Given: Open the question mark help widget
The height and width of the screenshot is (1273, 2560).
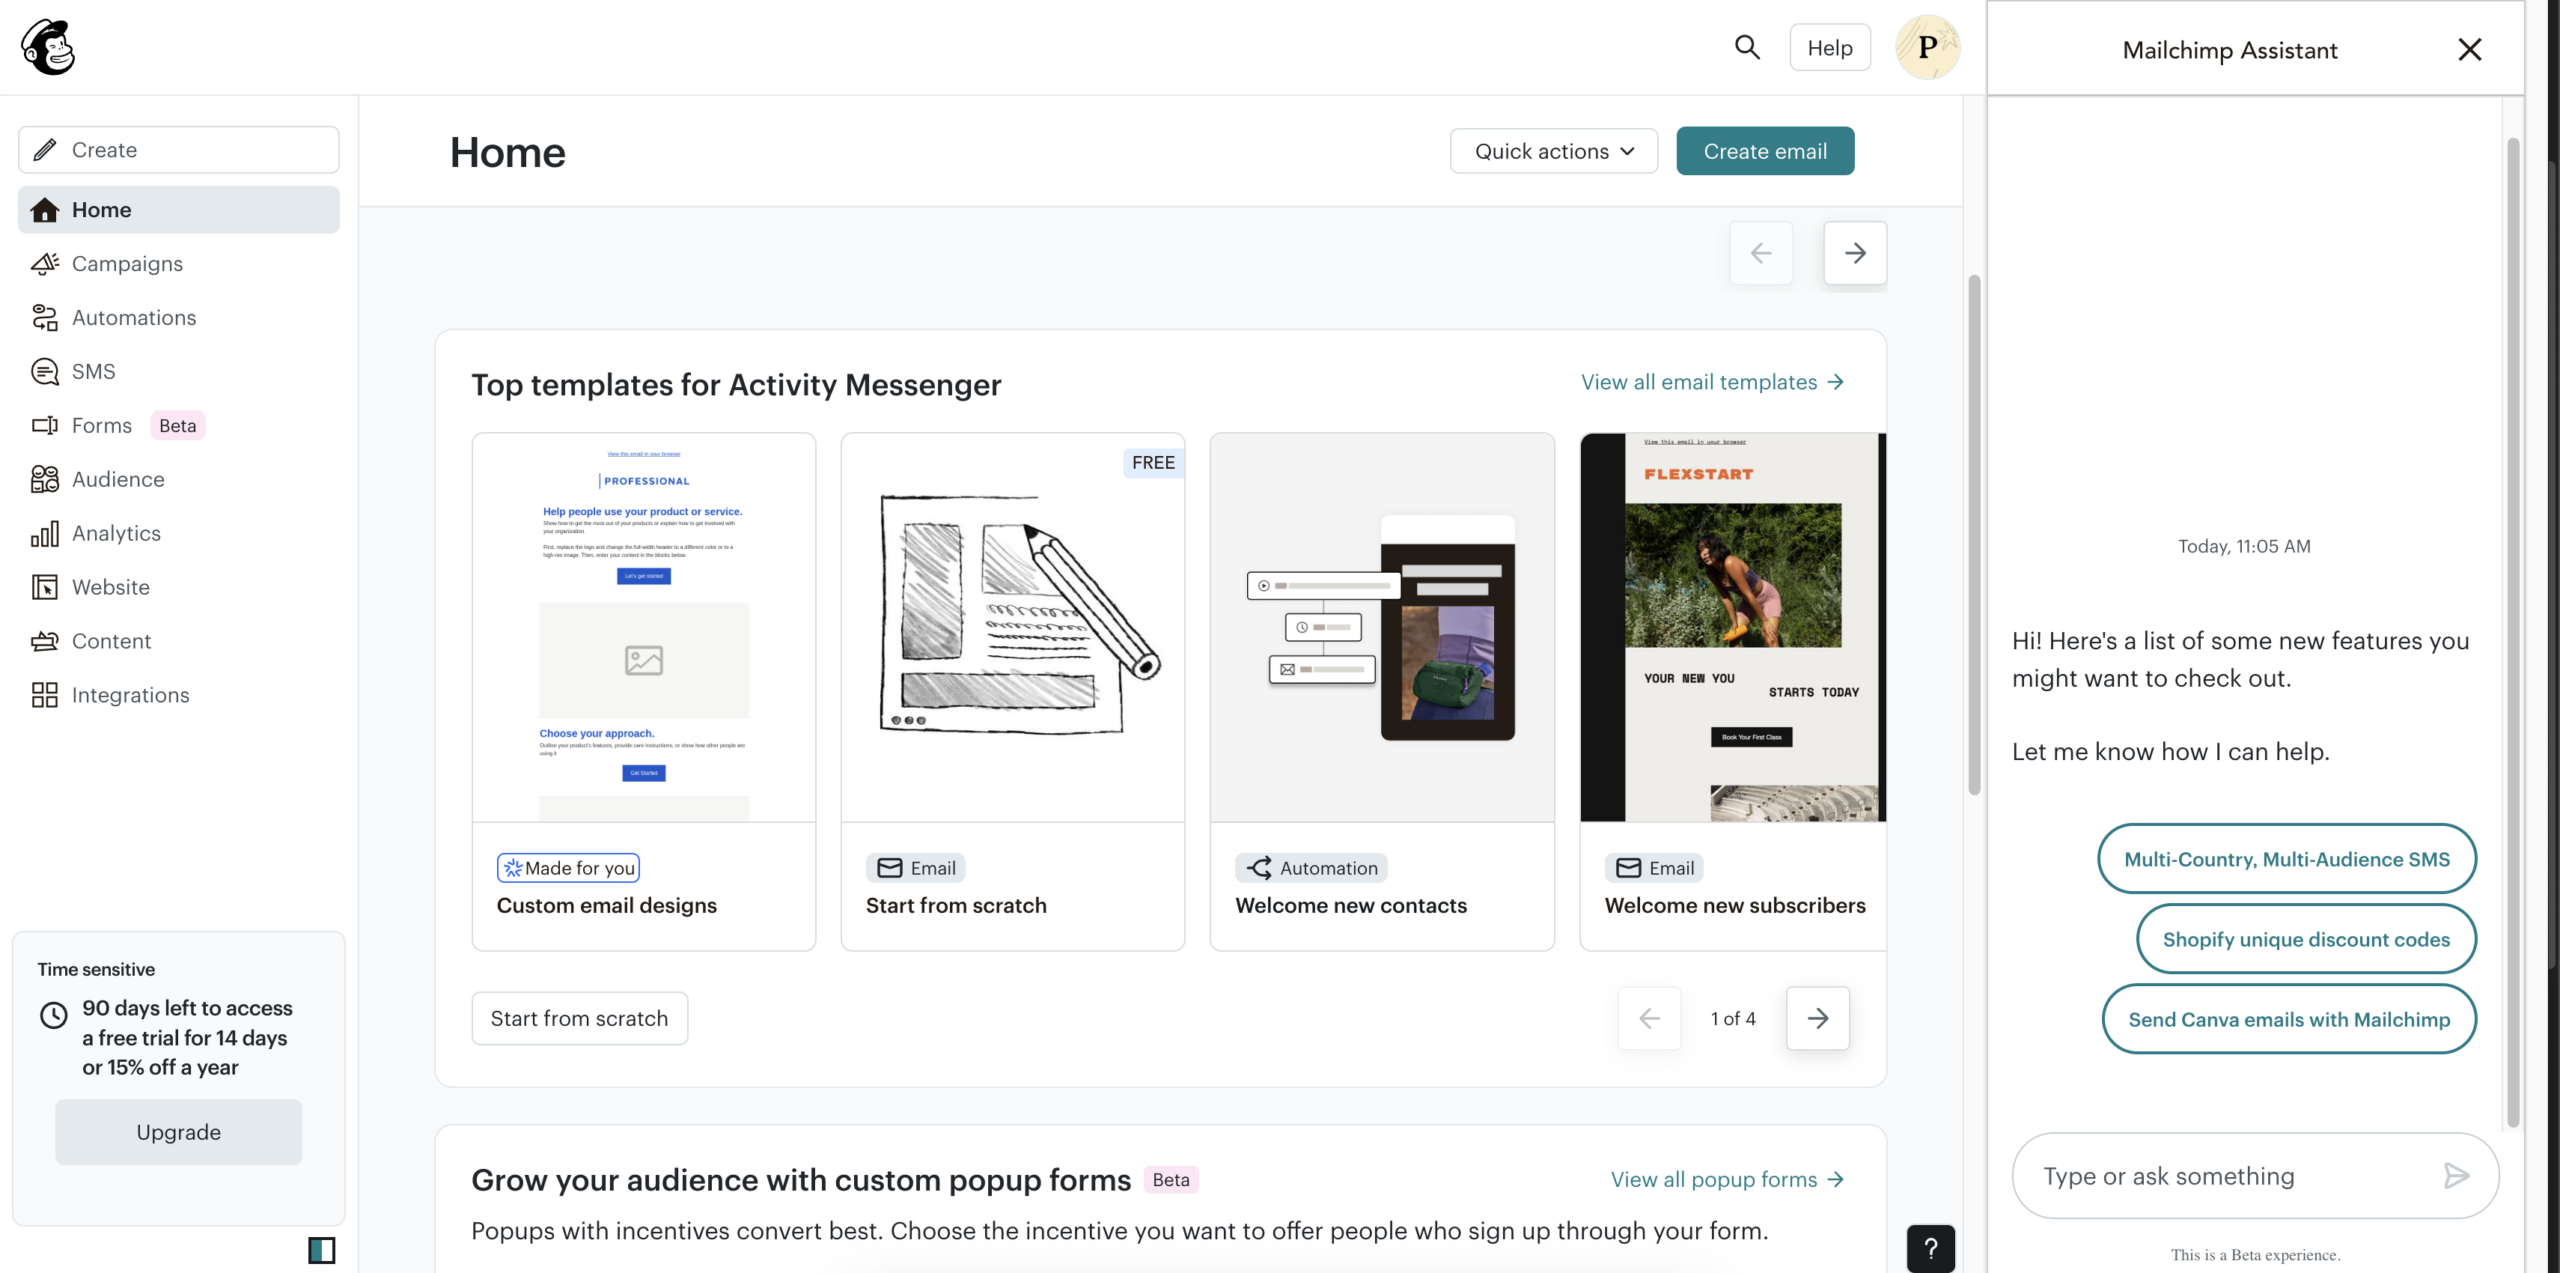Looking at the screenshot, I should 1930,1247.
